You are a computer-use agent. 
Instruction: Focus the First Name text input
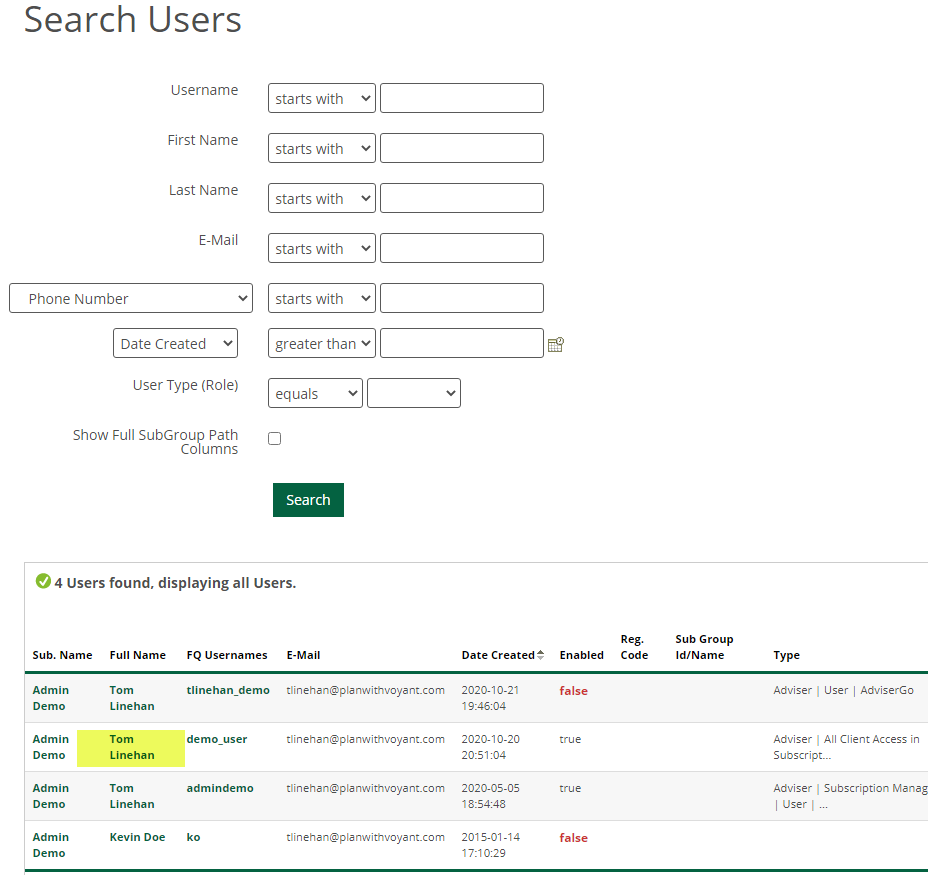pos(462,148)
